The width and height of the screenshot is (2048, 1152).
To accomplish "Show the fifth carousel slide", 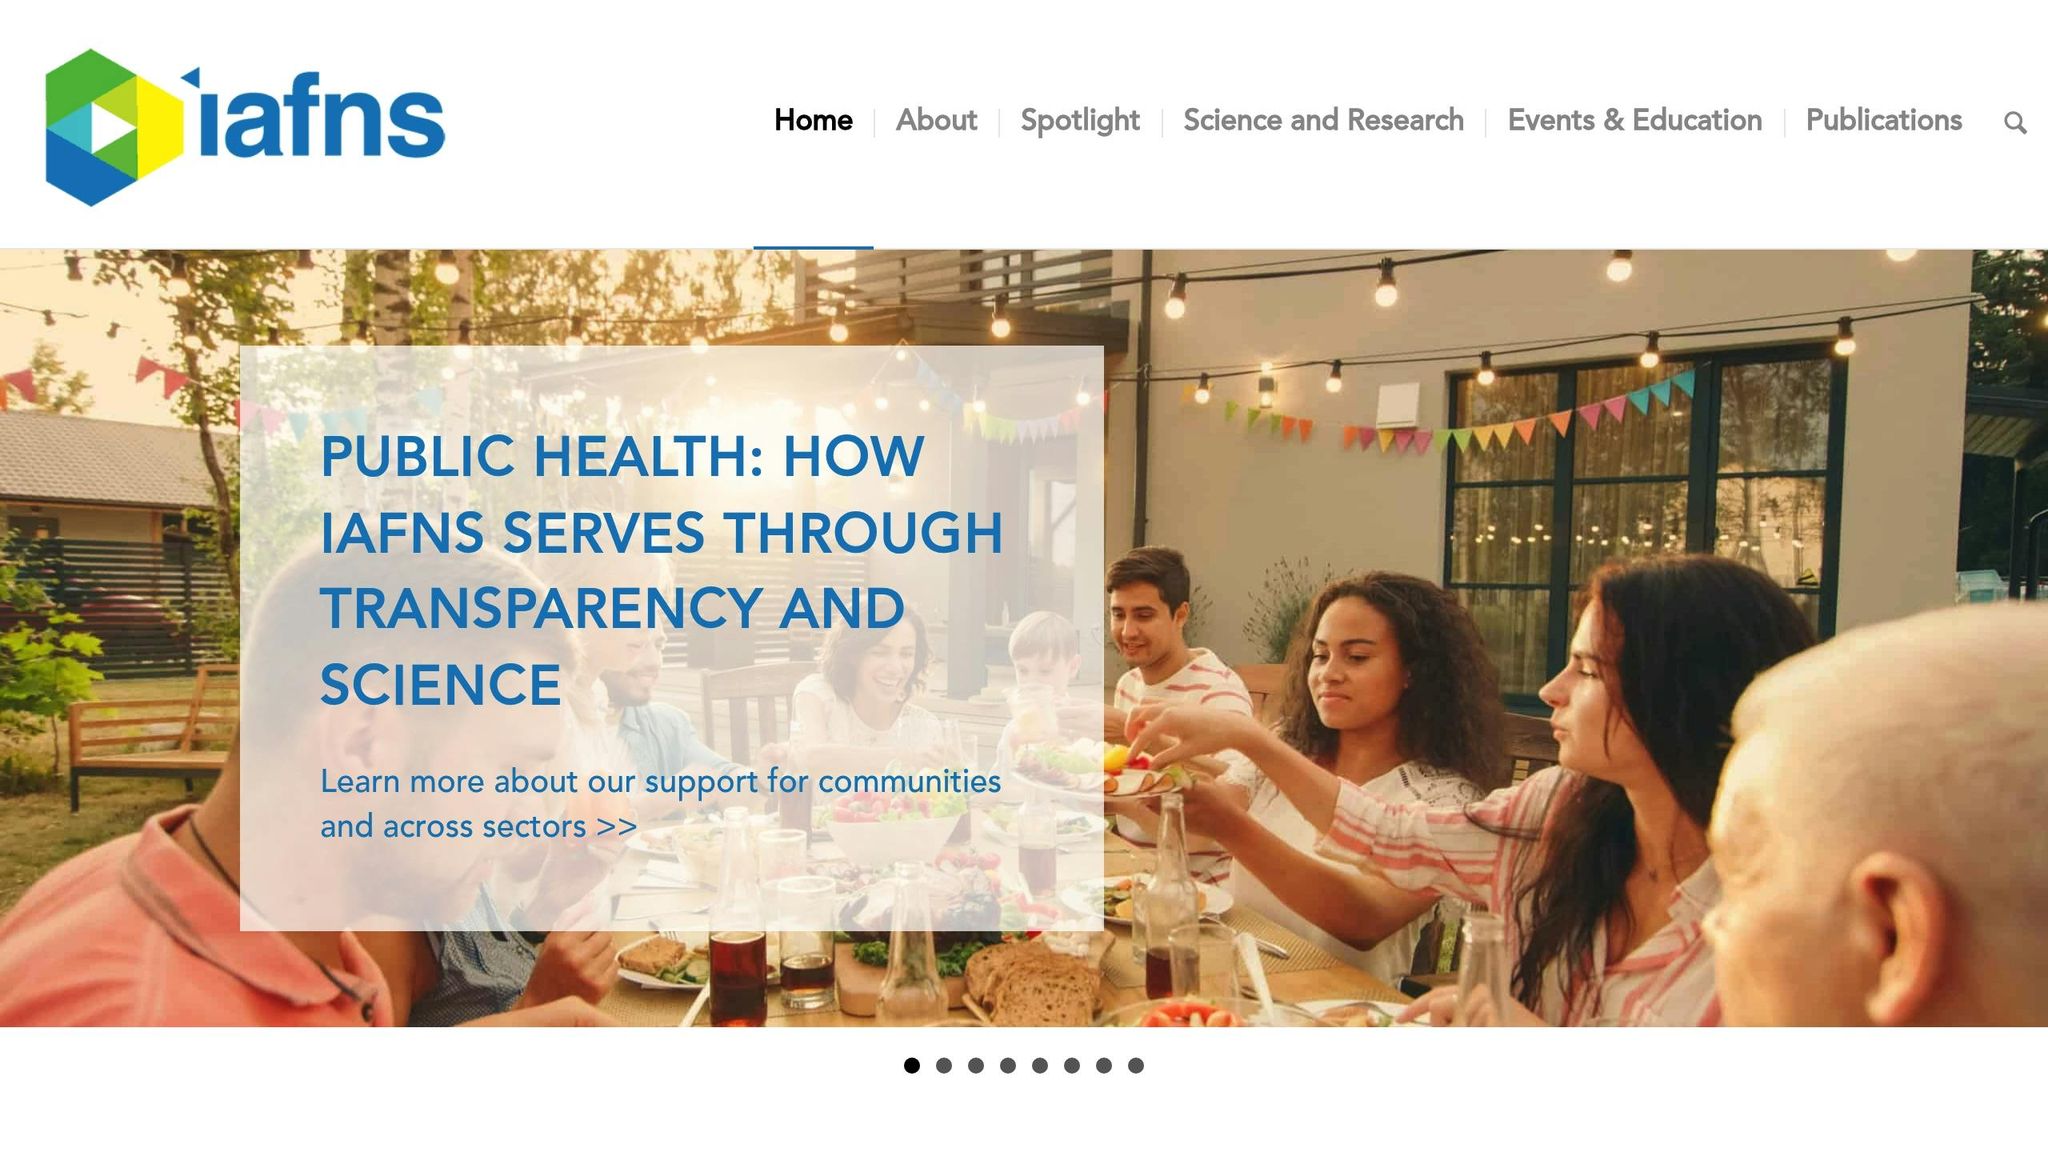I will click(1040, 1065).
